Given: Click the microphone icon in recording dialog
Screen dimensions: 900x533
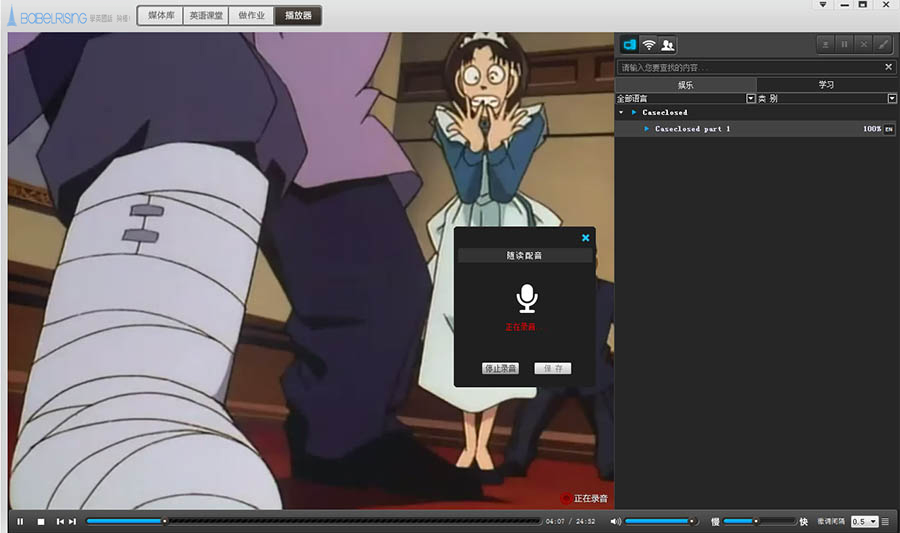Looking at the screenshot, I should pos(526,298).
